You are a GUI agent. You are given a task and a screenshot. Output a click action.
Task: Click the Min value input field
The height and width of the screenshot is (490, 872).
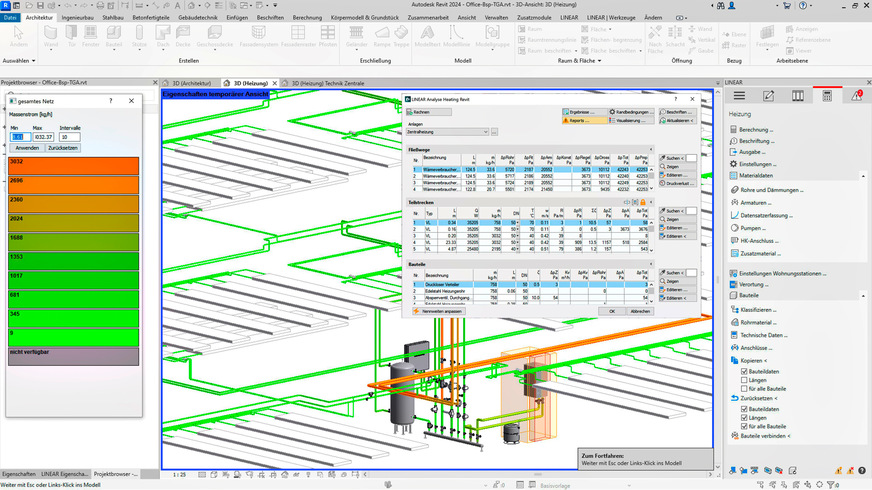(x=20, y=137)
